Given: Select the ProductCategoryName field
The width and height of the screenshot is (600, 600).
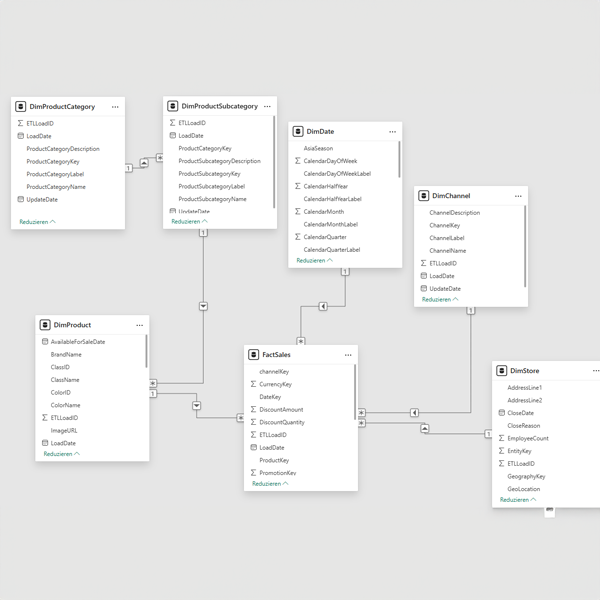Looking at the screenshot, I should click(x=56, y=187).
